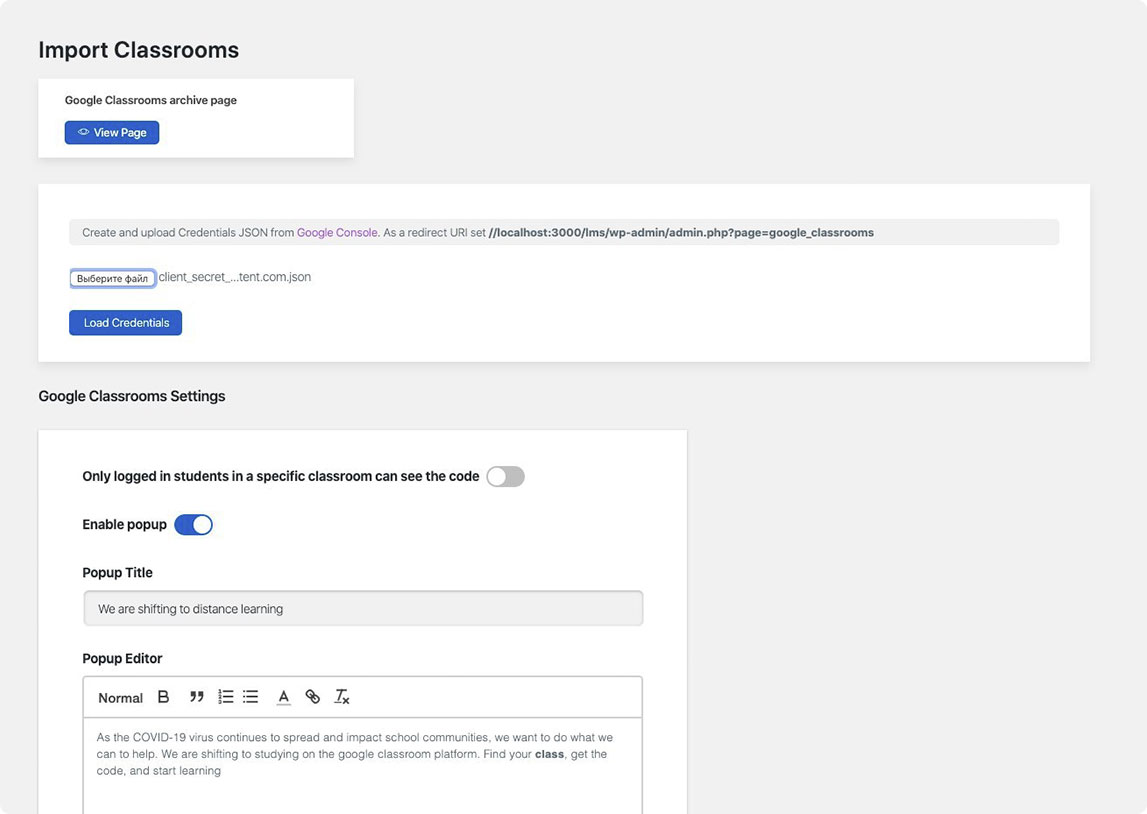Screen dimensions: 1147x814
Task: Click the Load Credentials button
Action: pos(125,323)
